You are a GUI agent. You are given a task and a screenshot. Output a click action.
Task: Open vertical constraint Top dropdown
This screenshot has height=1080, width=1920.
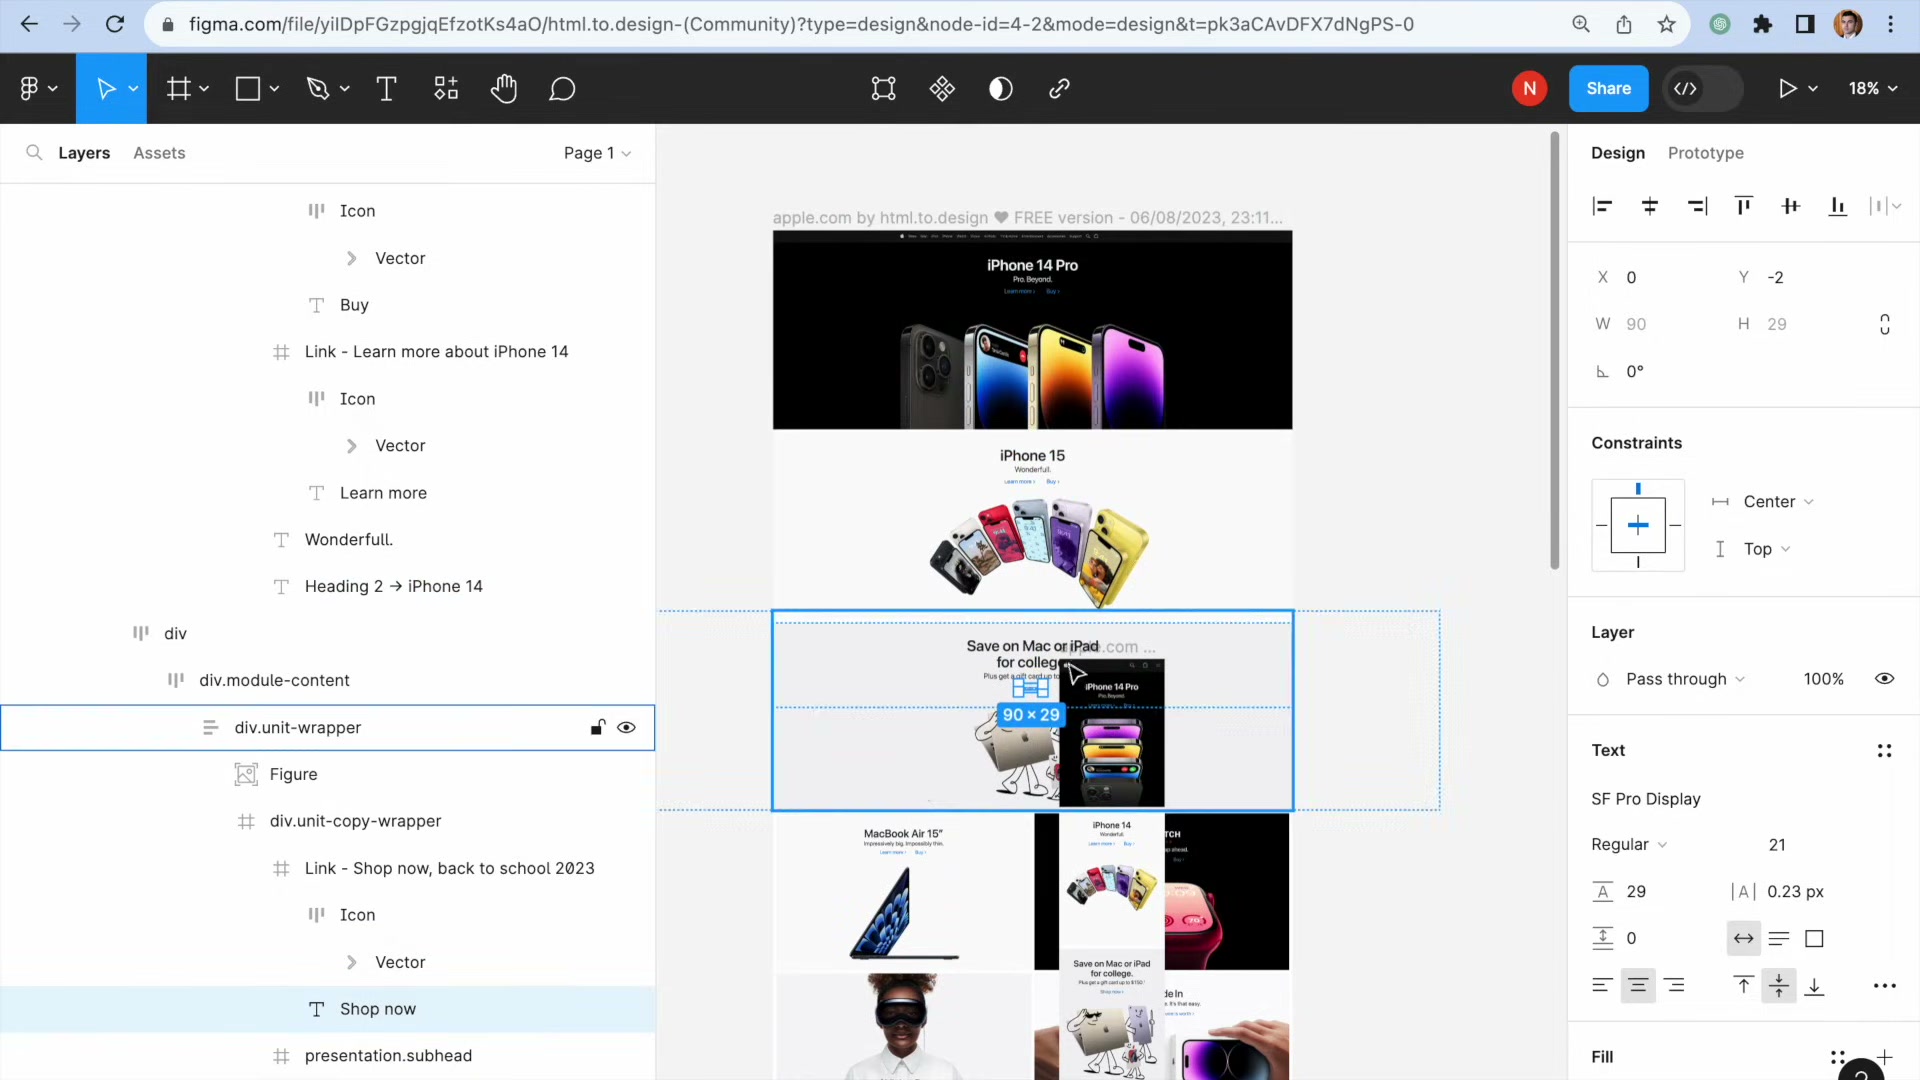pyautogui.click(x=1766, y=549)
